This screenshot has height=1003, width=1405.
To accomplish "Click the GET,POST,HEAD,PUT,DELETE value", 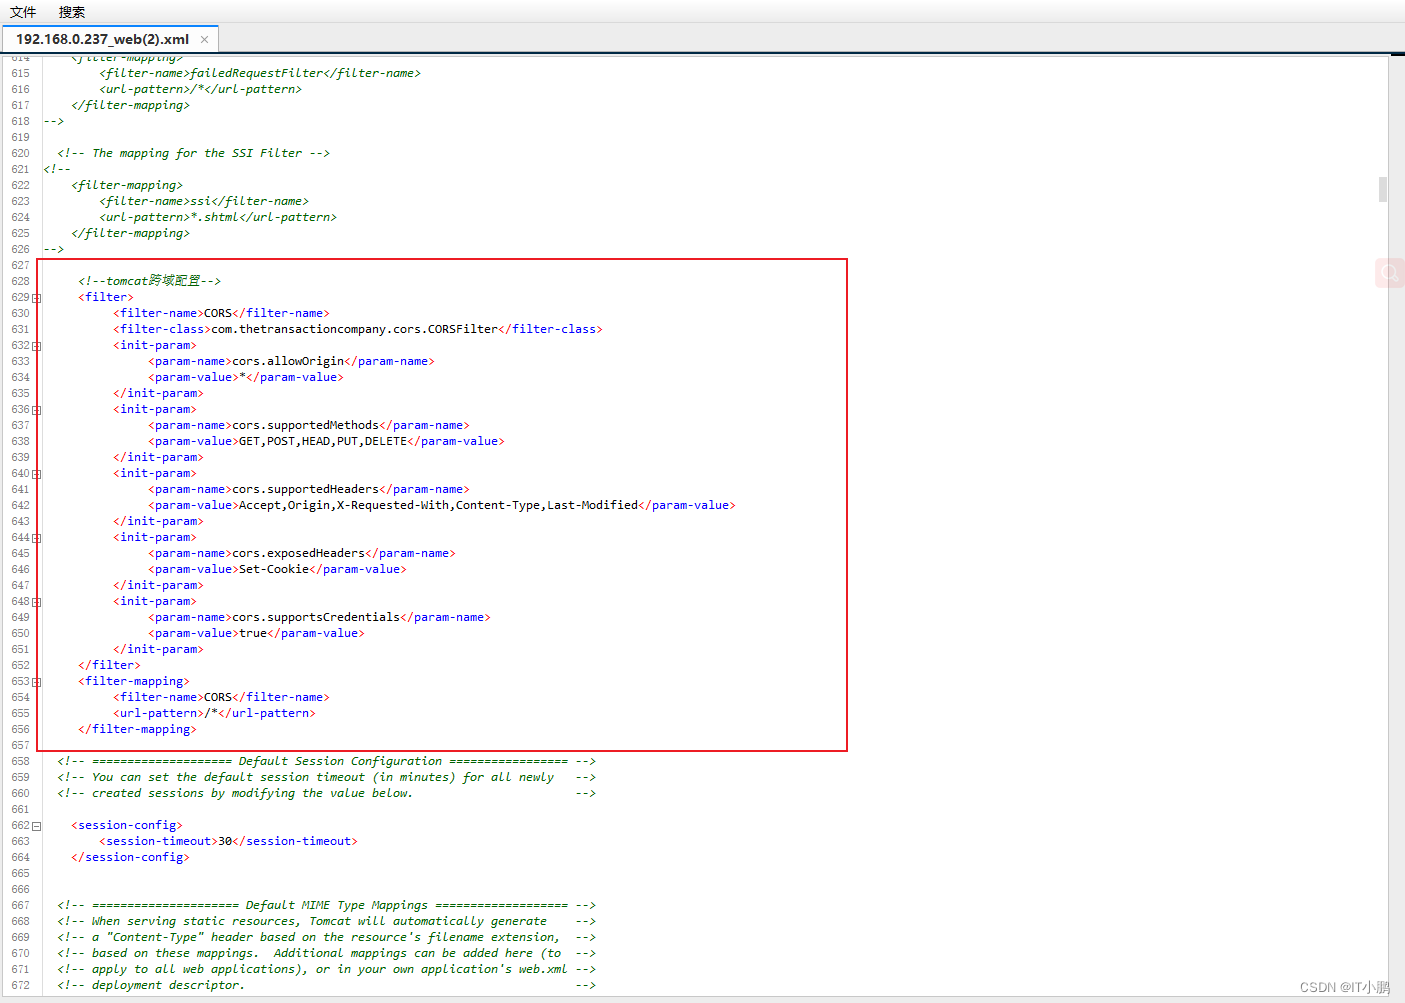I will pos(323,441).
